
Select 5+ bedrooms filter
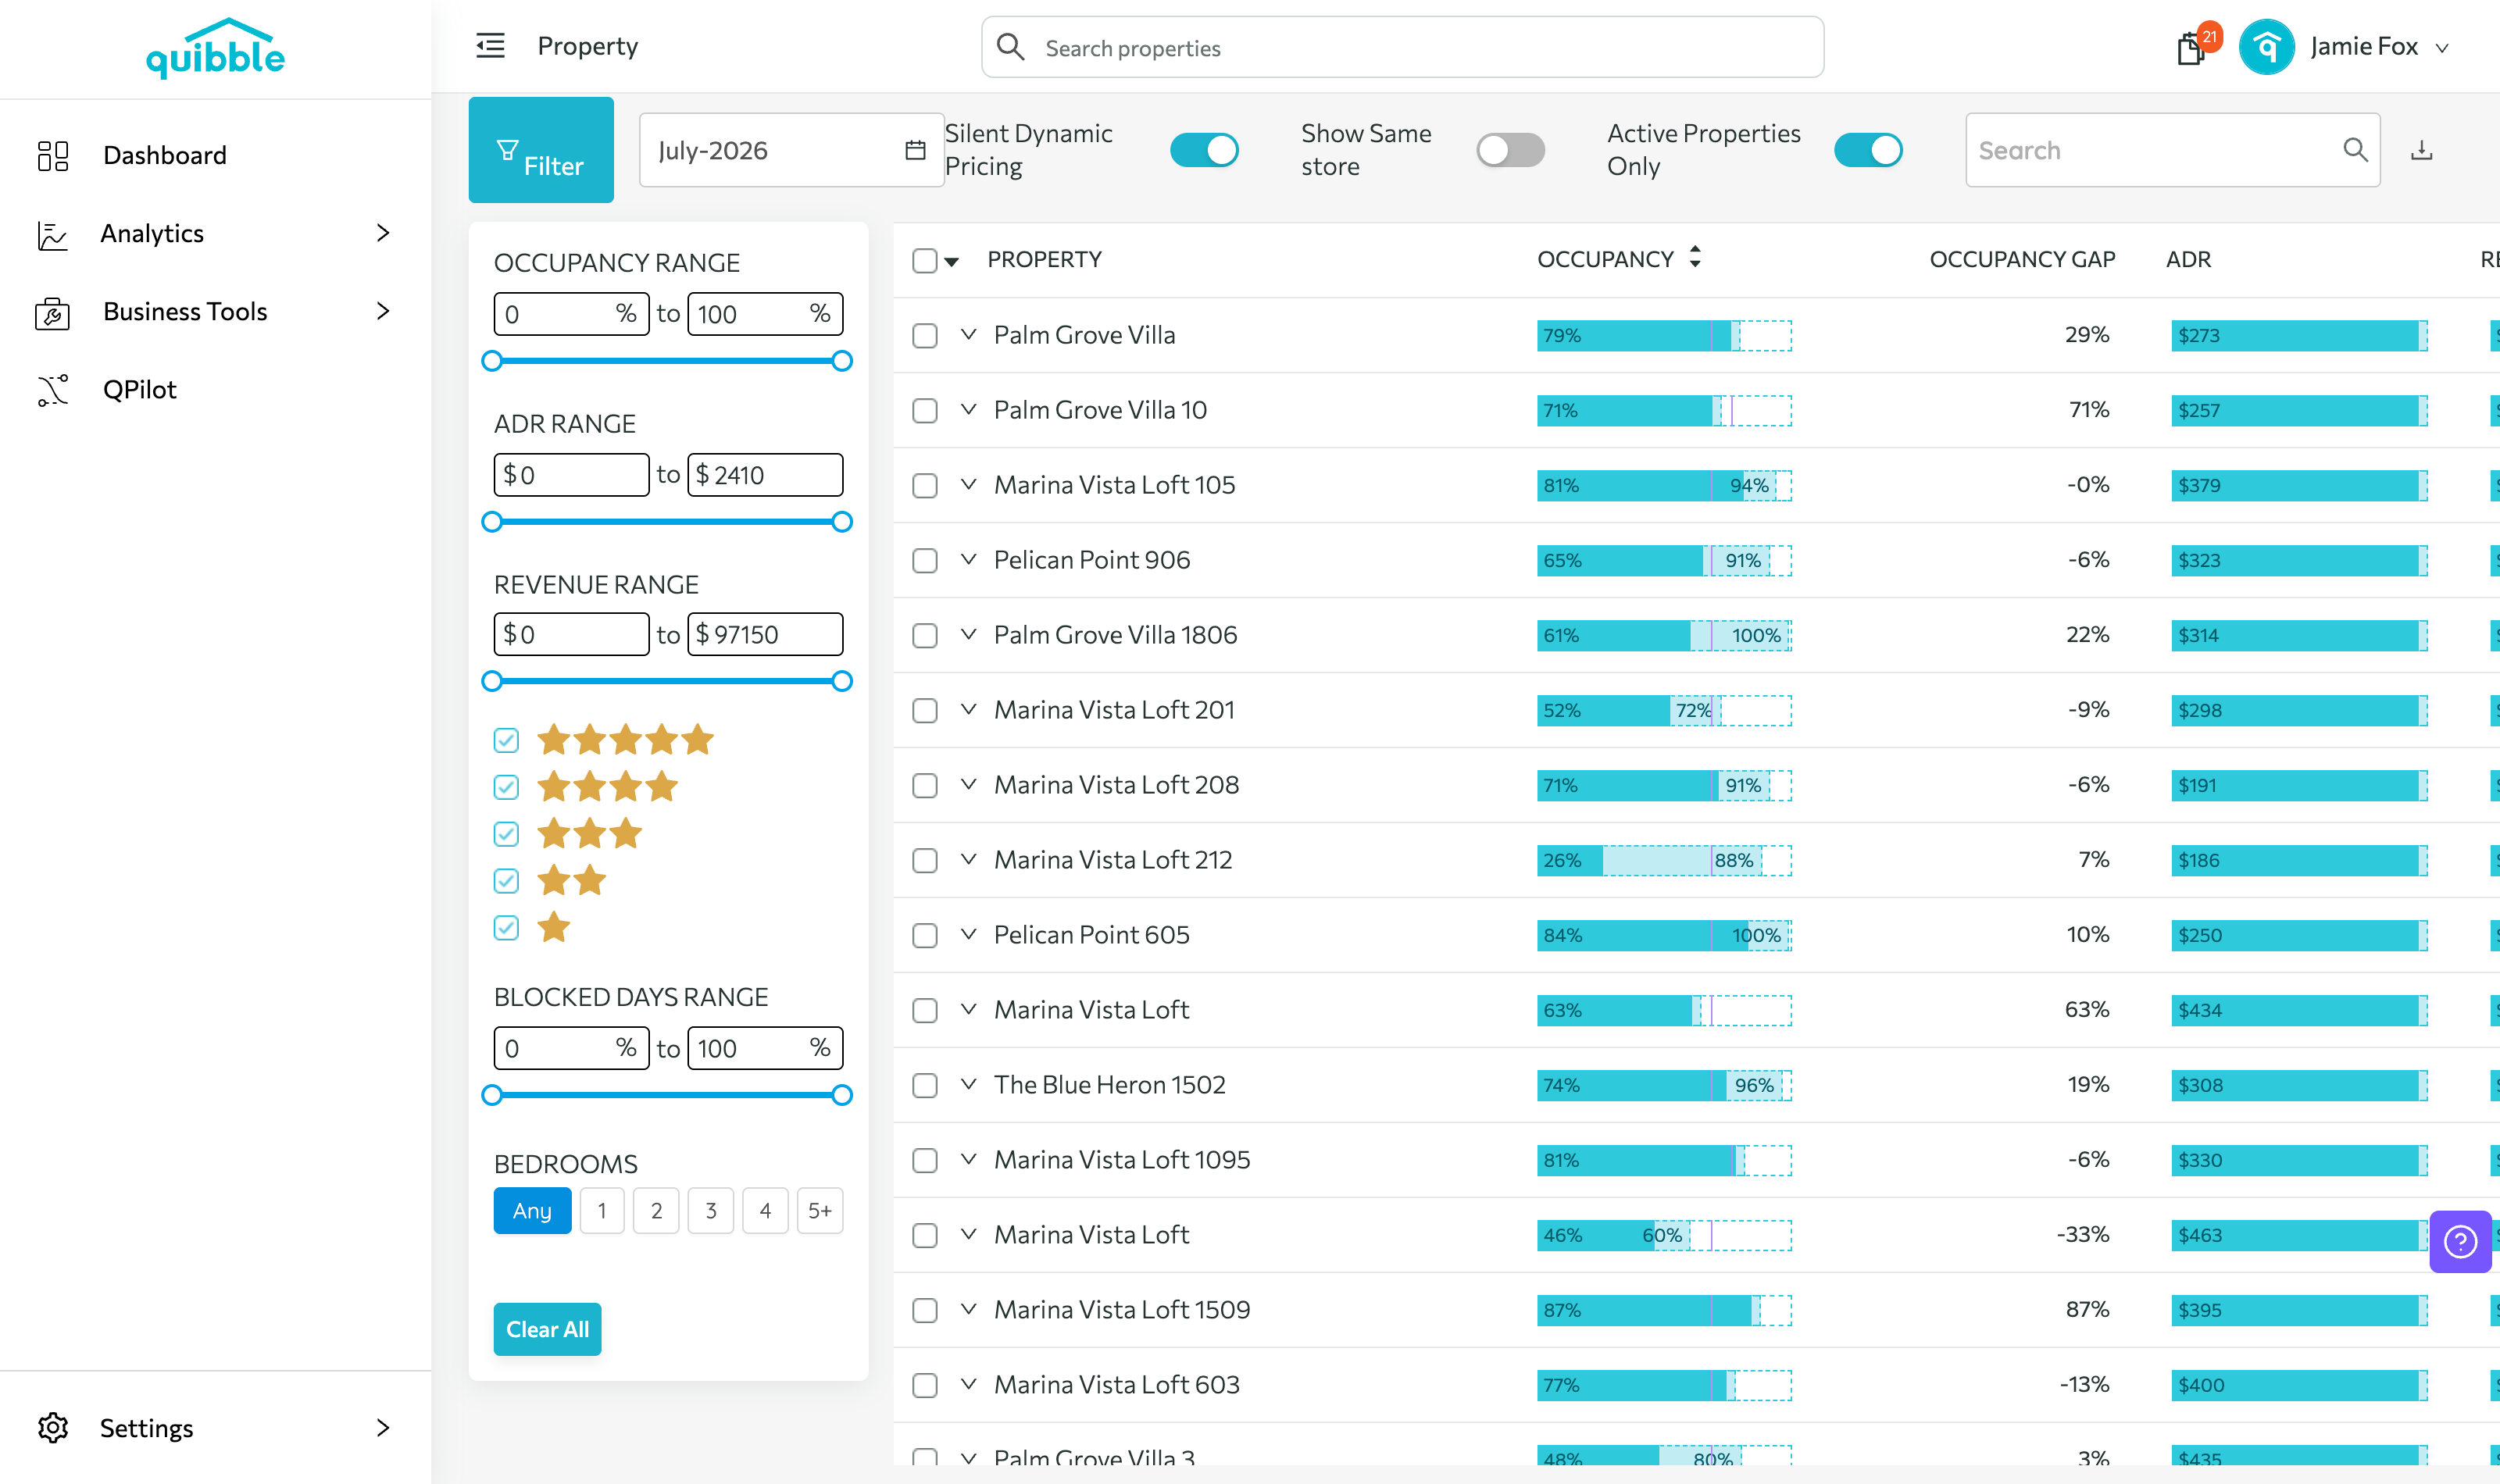tap(820, 1211)
